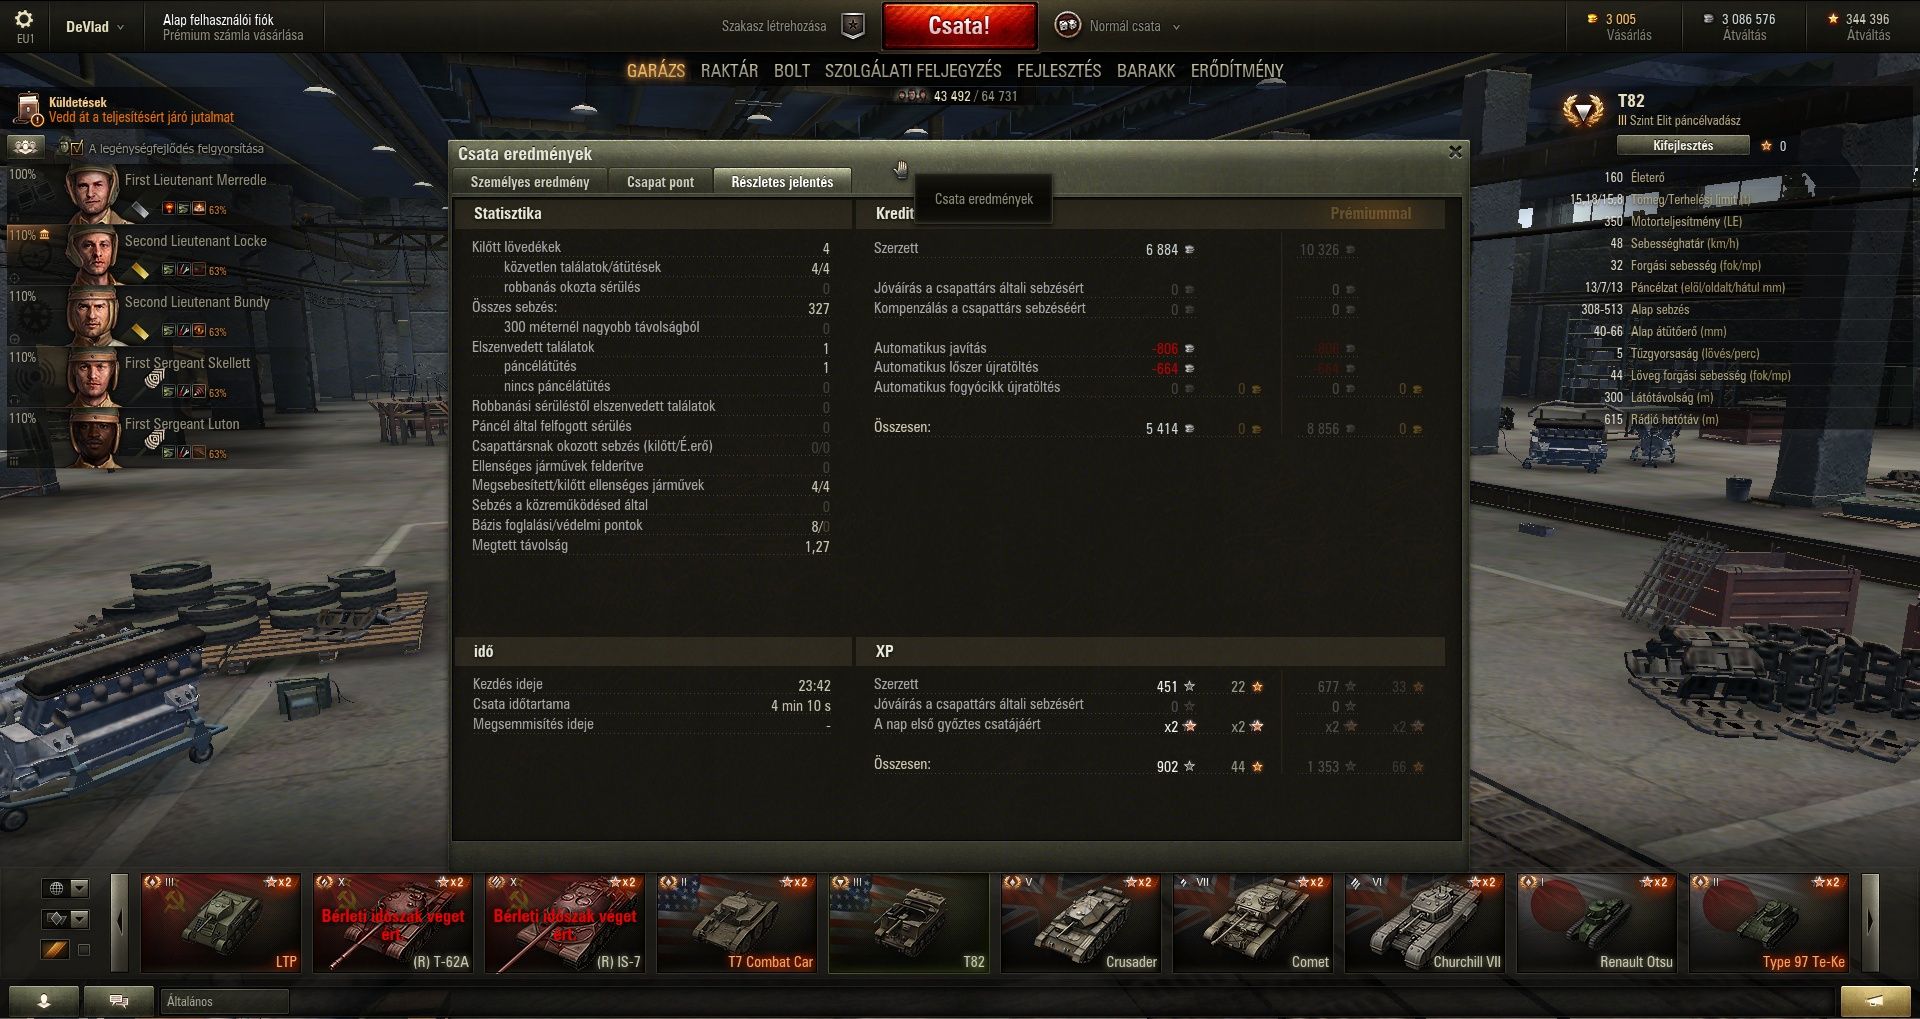This screenshot has height=1019, width=1920.
Task: Click the bottom-right notification center button
Action: click(1875, 1001)
